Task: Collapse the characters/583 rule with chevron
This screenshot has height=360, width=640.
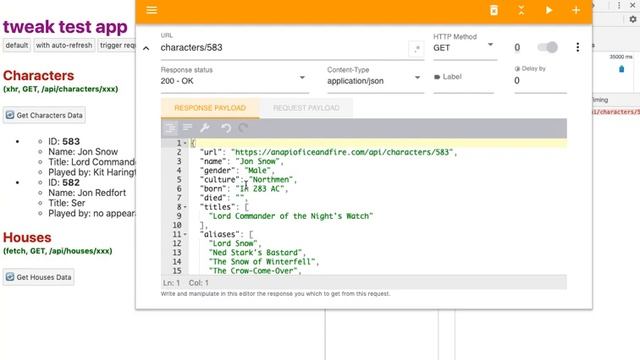Action: coord(146,48)
